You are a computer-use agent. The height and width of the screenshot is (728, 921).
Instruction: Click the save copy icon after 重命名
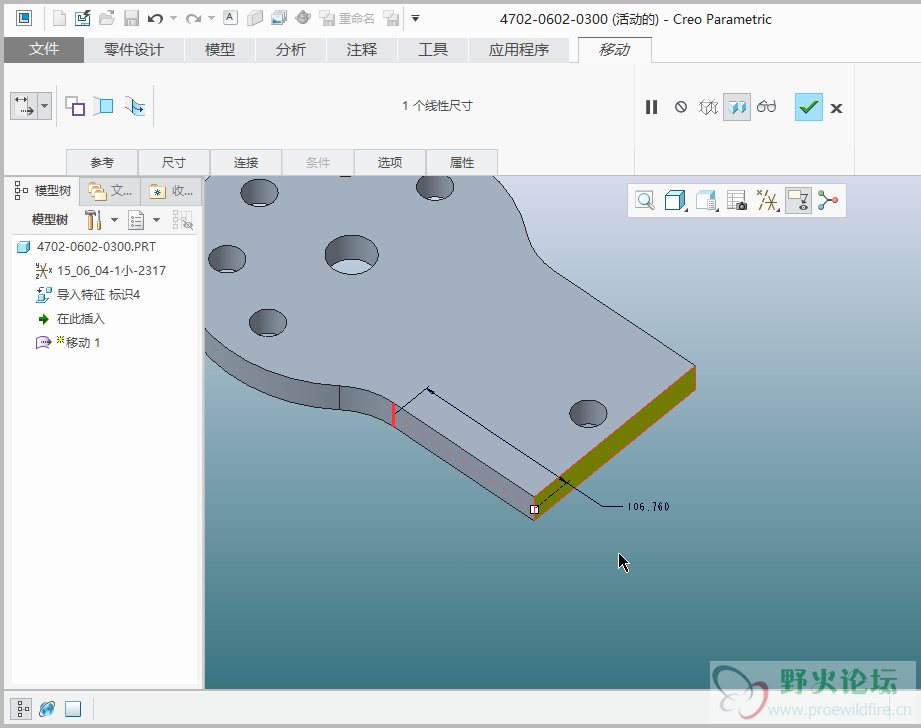point(391,19)
